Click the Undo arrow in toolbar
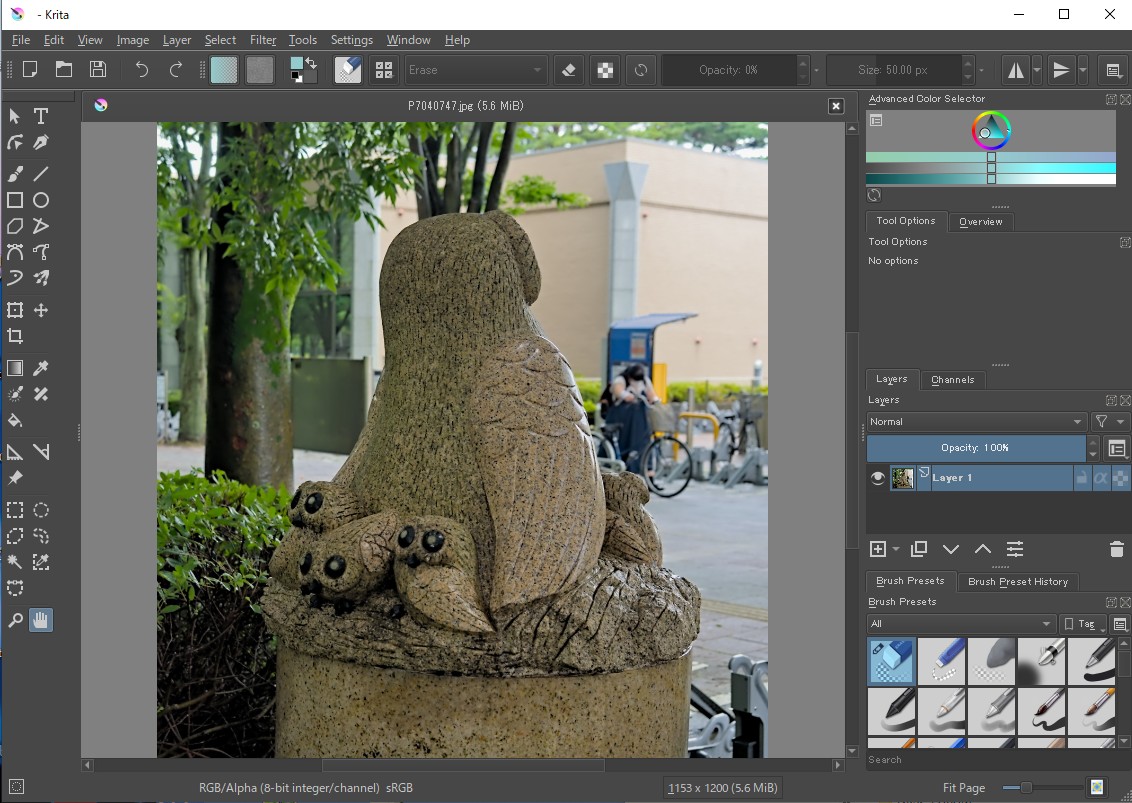 [x=142, y=69]
